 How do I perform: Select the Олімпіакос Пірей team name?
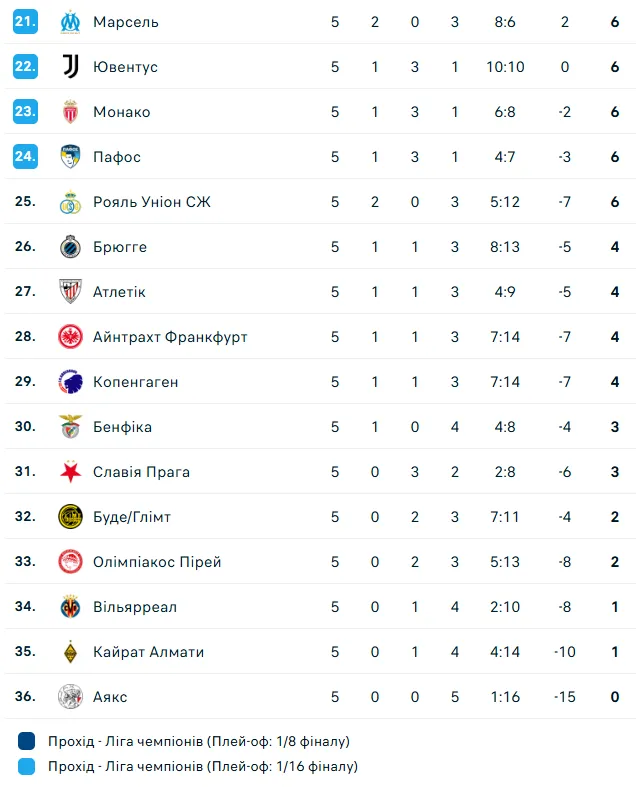(x=157, y=562)
